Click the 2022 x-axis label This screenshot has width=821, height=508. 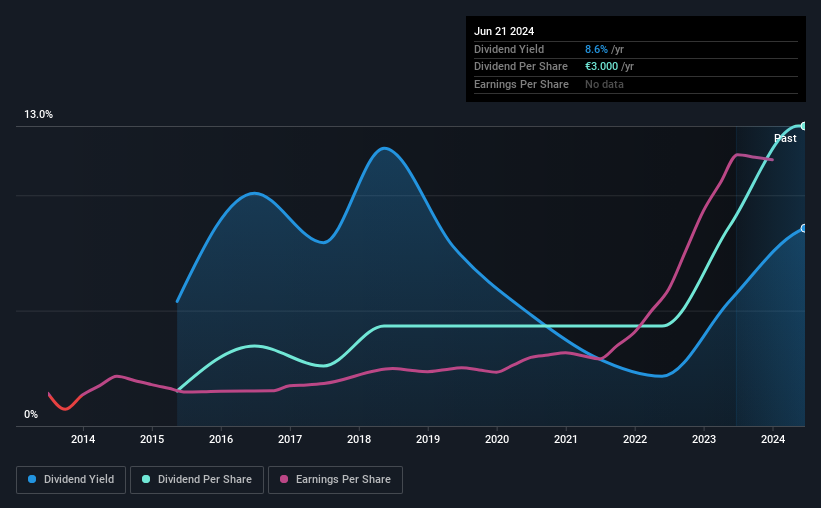pyautogui.click(x=635, y=439)
